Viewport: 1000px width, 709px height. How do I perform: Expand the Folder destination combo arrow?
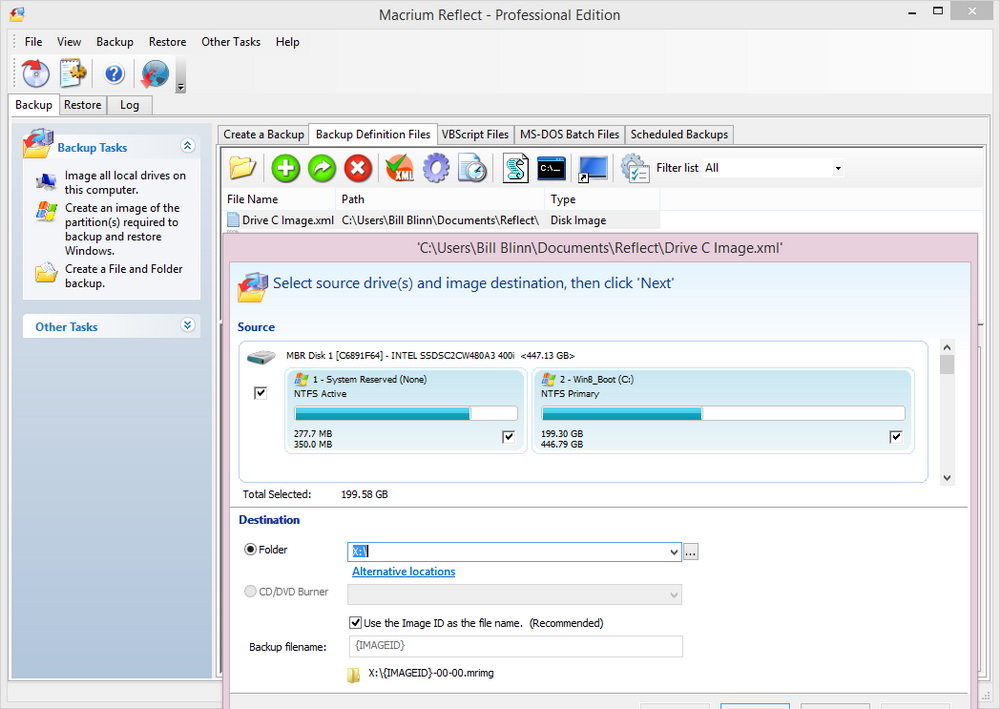673,552
